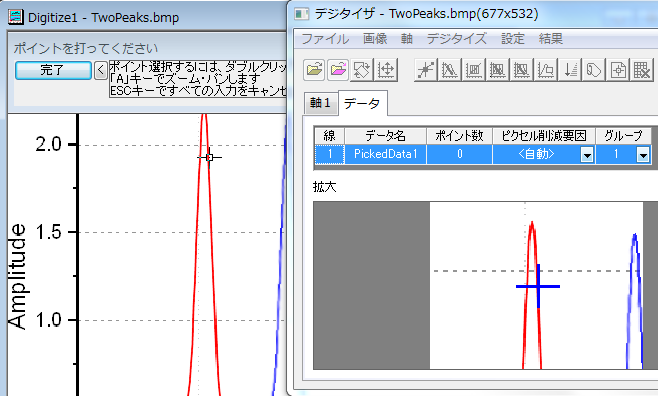Click the tag label icon
Viewport: 658px width, 396px height.
(x=594, y=70)
